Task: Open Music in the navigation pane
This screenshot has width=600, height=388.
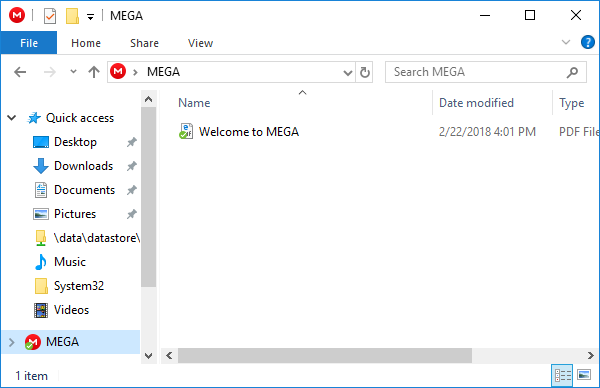Action: click(x=70, y=262)
